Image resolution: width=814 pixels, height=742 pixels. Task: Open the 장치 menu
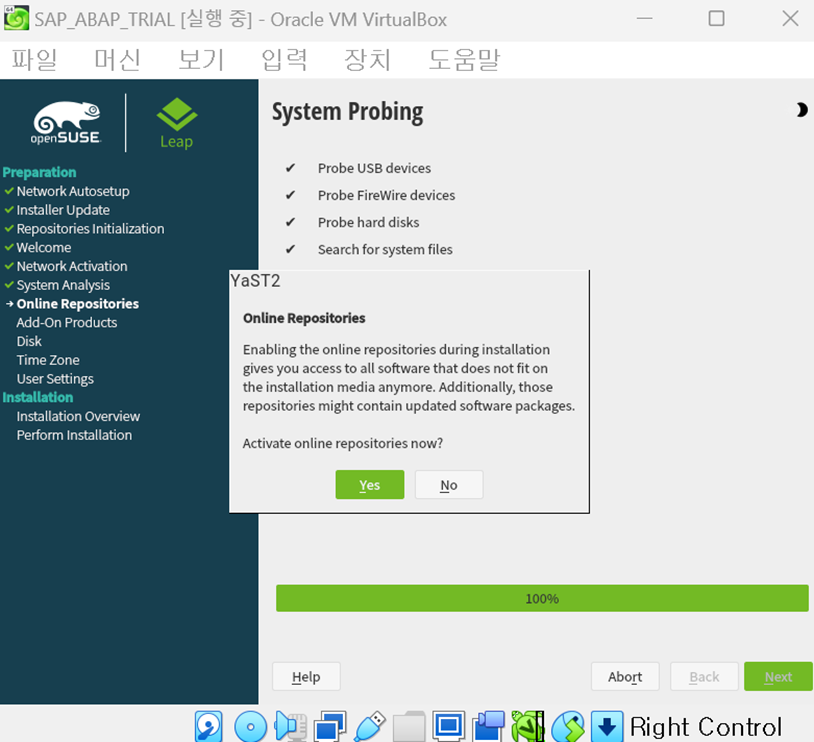tap(368, 59)
